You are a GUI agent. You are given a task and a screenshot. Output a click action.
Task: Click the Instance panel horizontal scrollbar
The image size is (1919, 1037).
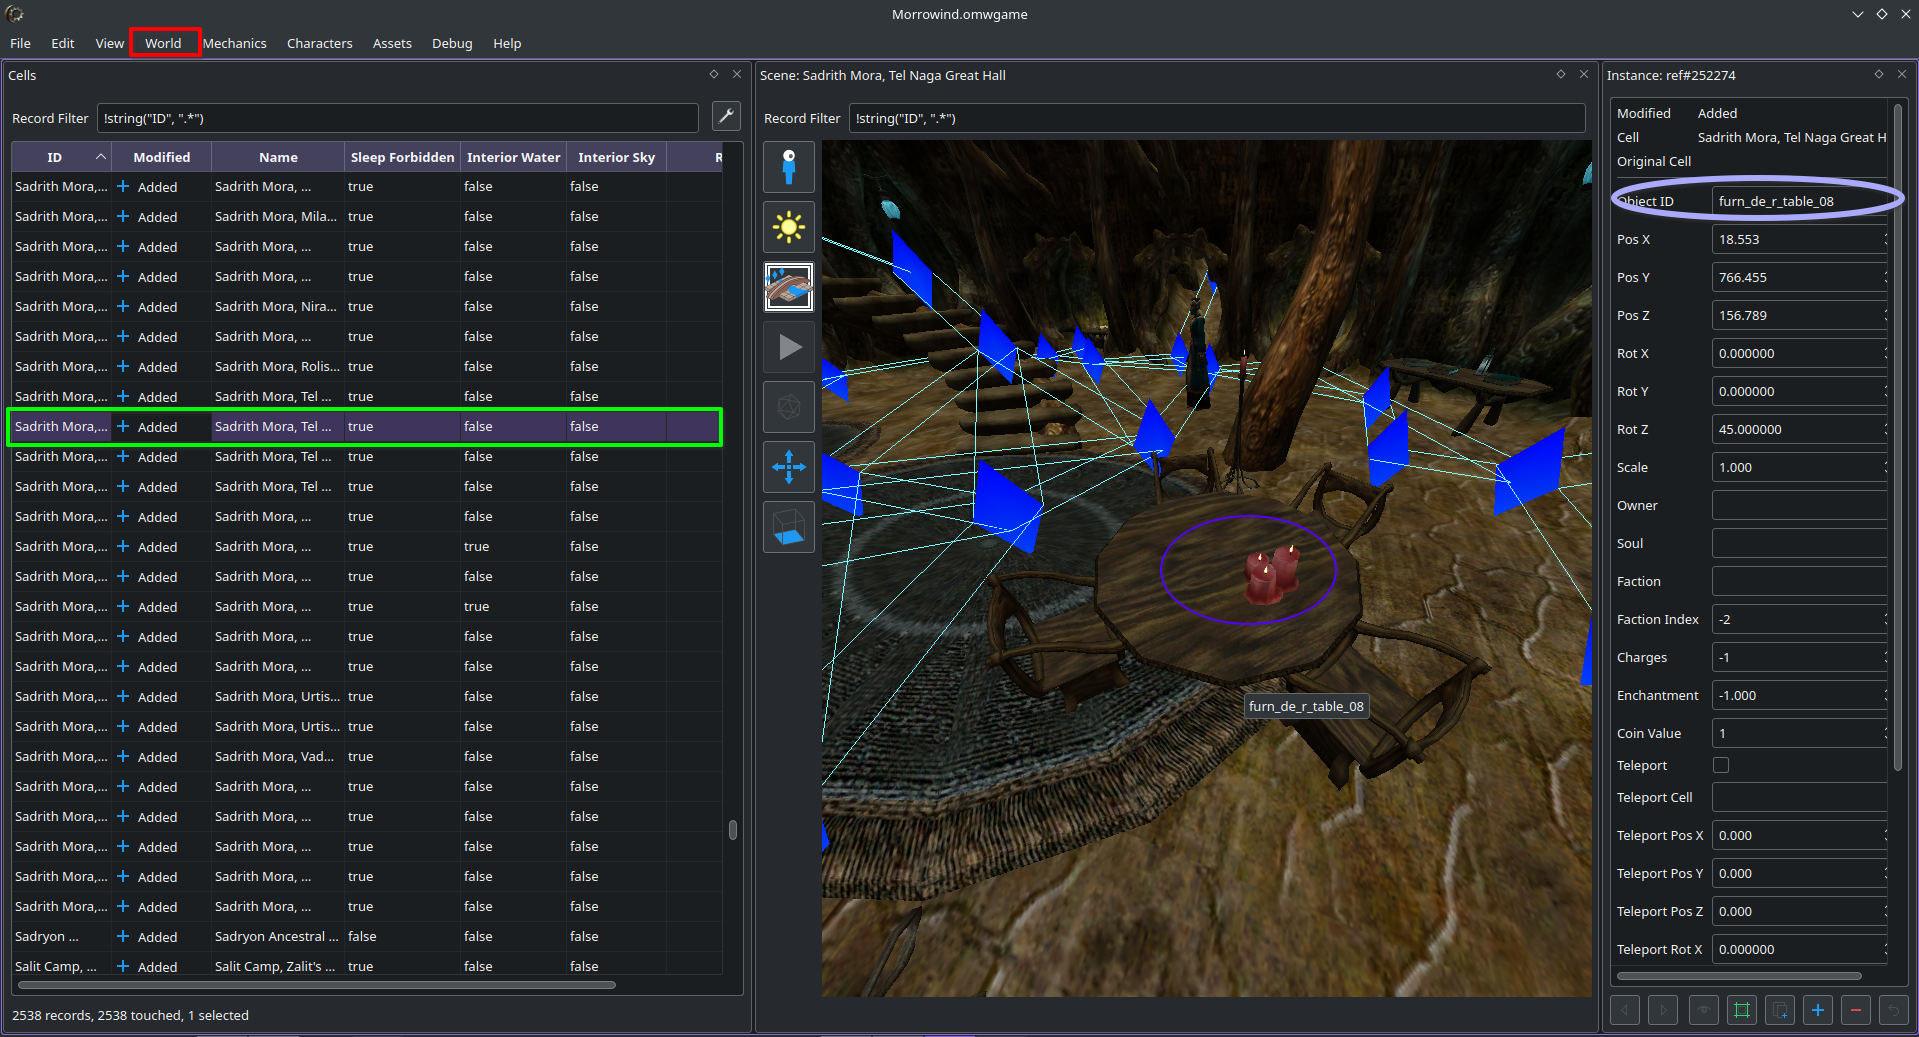click(x=1739, y=976)
